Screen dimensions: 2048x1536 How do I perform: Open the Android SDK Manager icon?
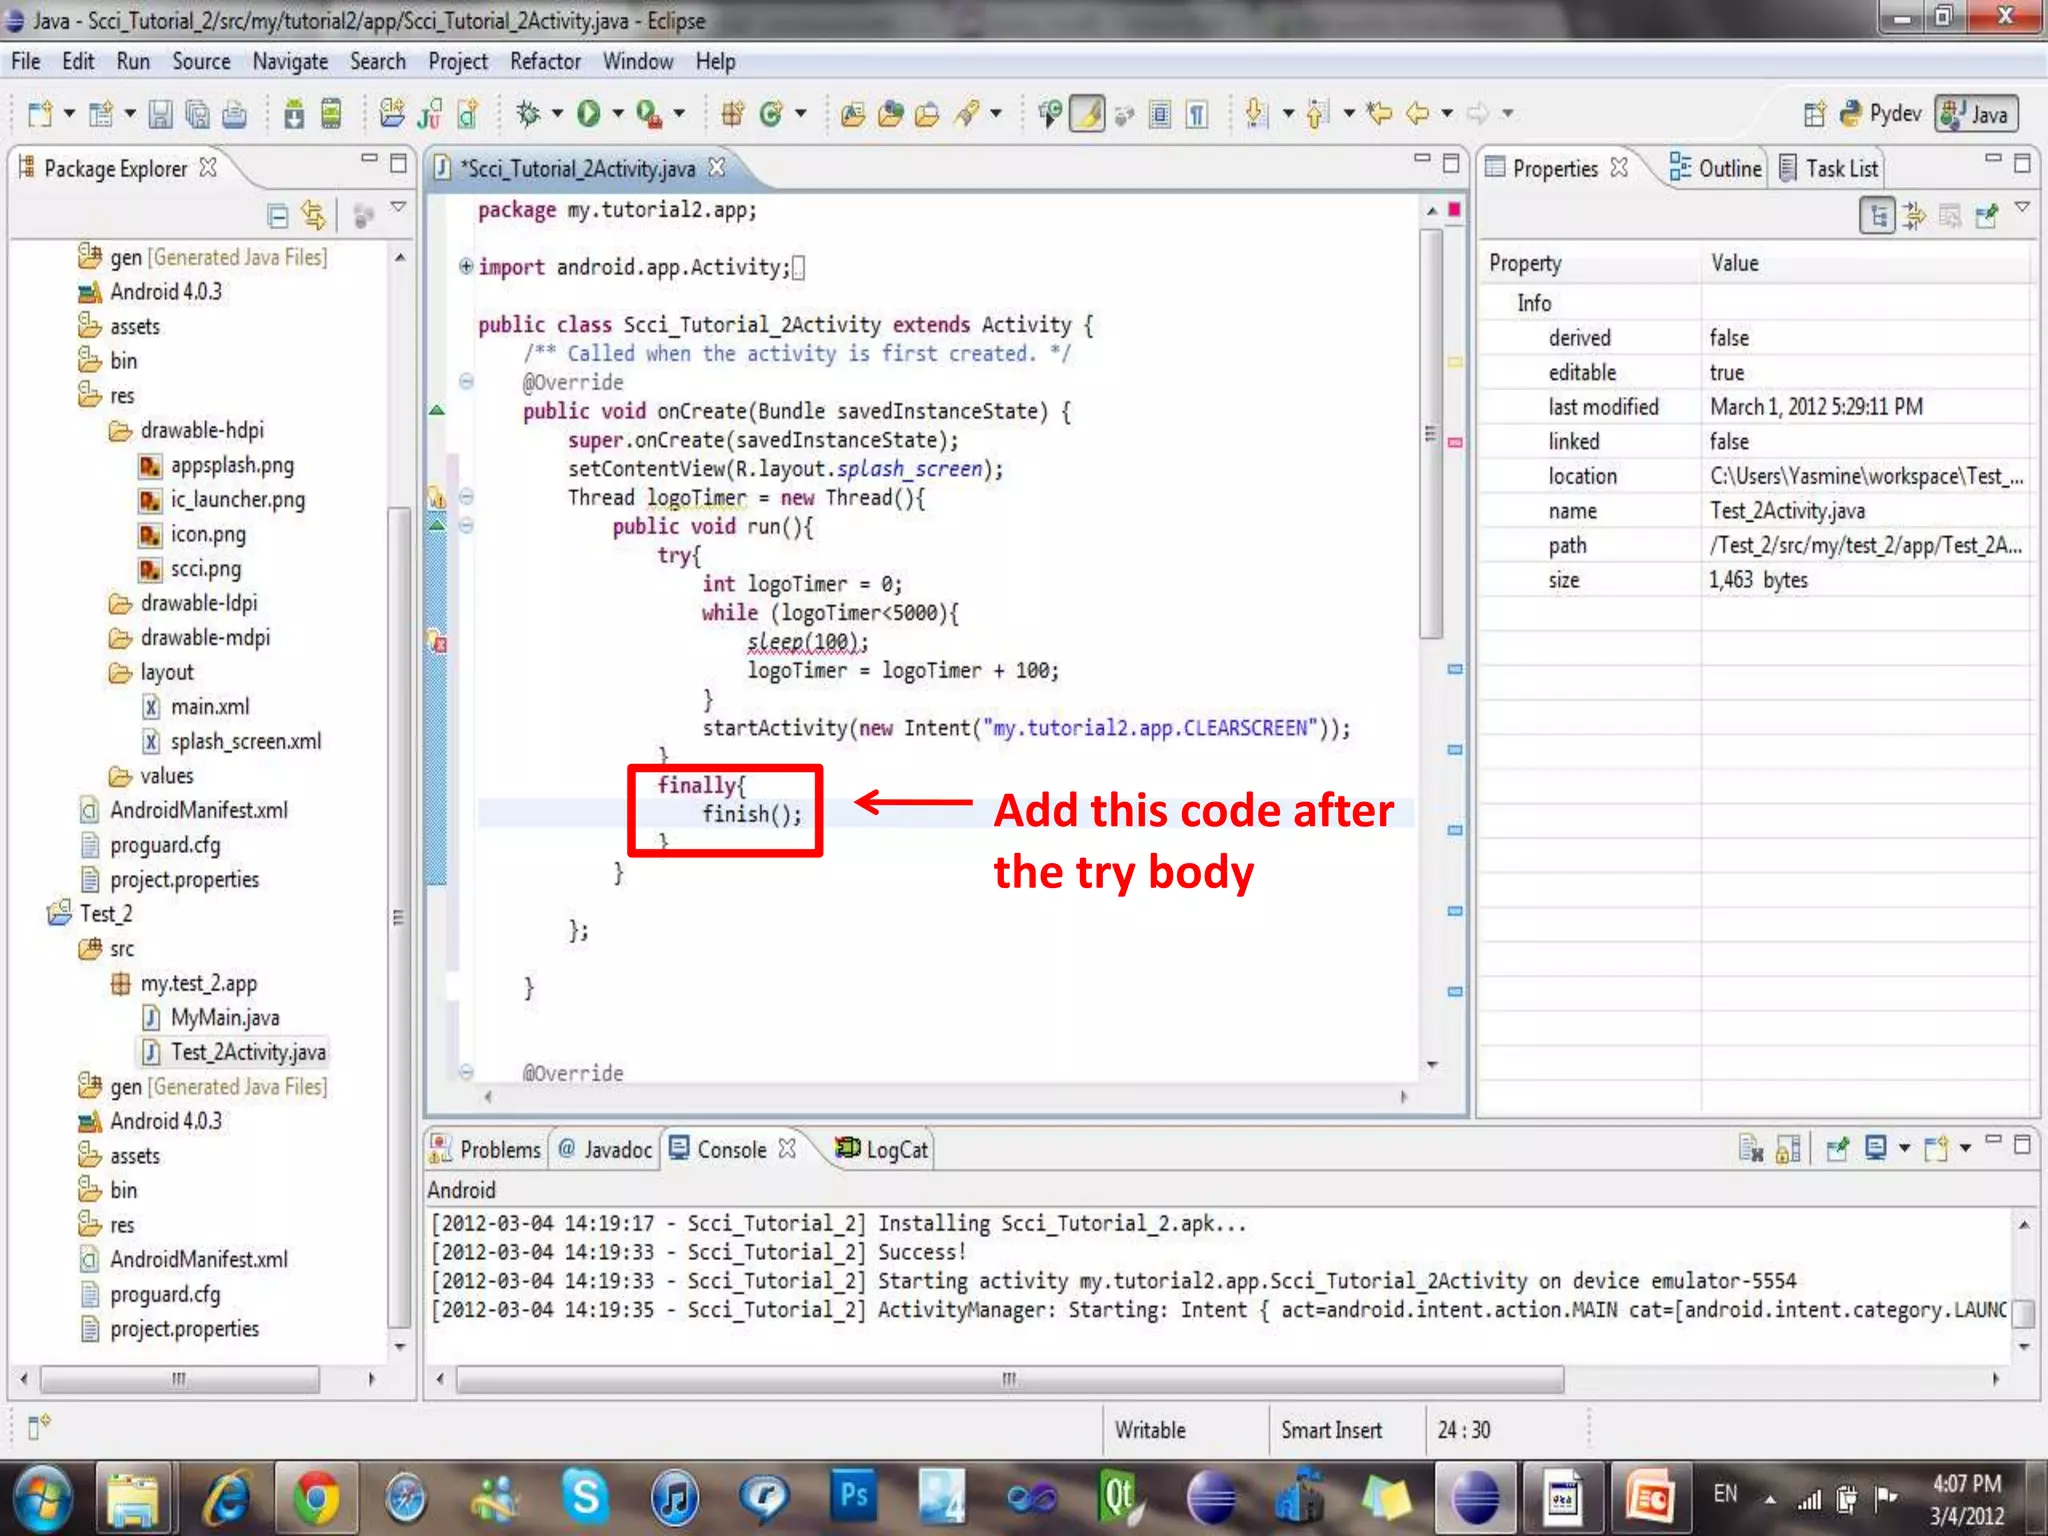click(x=294, y=114)
